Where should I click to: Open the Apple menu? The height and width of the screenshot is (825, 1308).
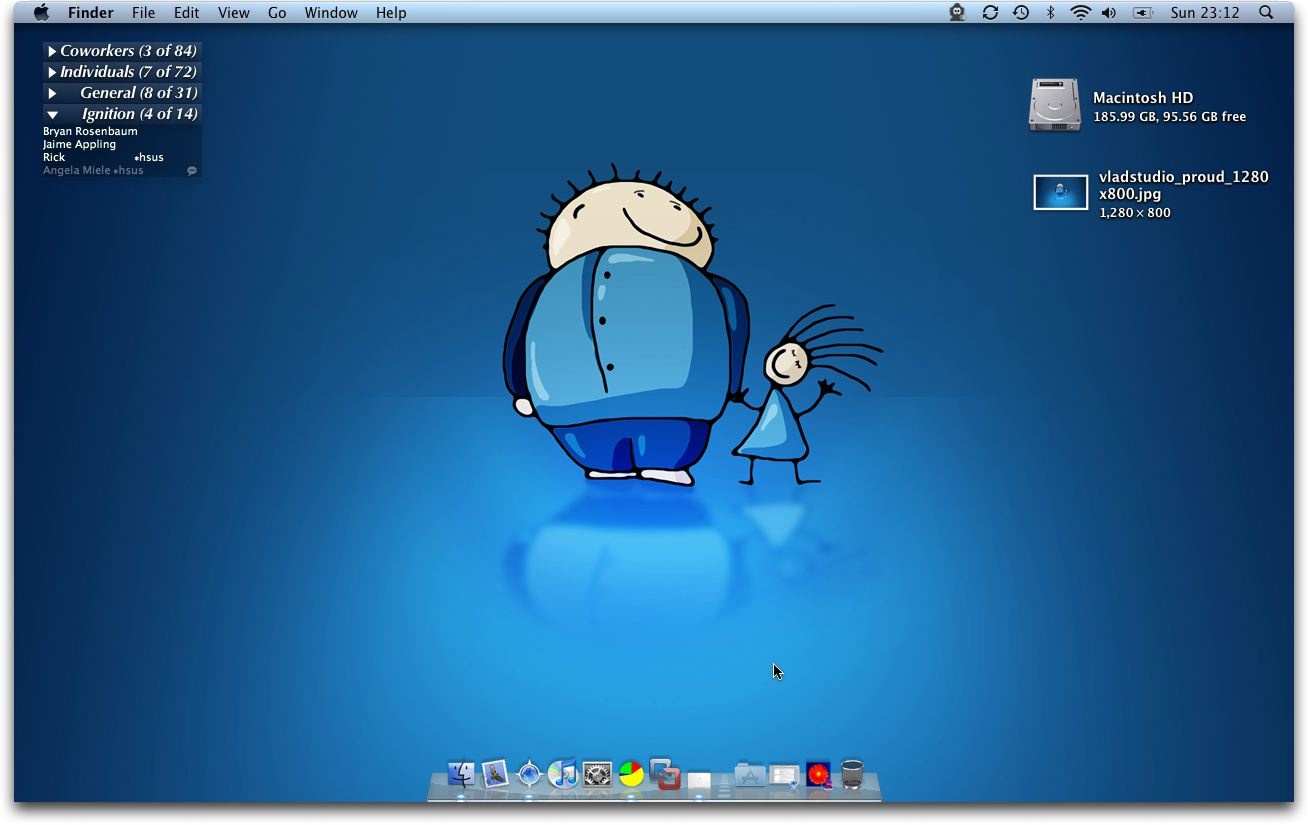point(41,13)
